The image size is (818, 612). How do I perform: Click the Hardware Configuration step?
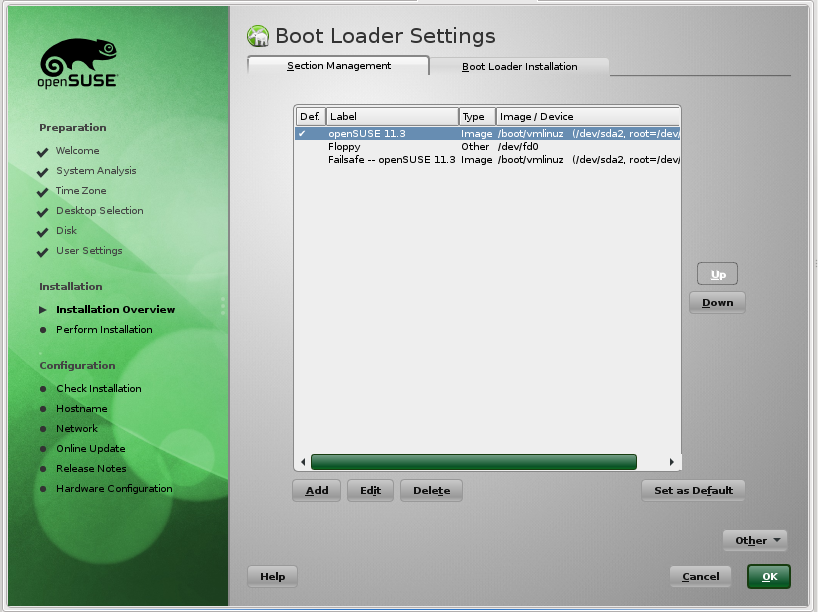click(x=114, y=489)
